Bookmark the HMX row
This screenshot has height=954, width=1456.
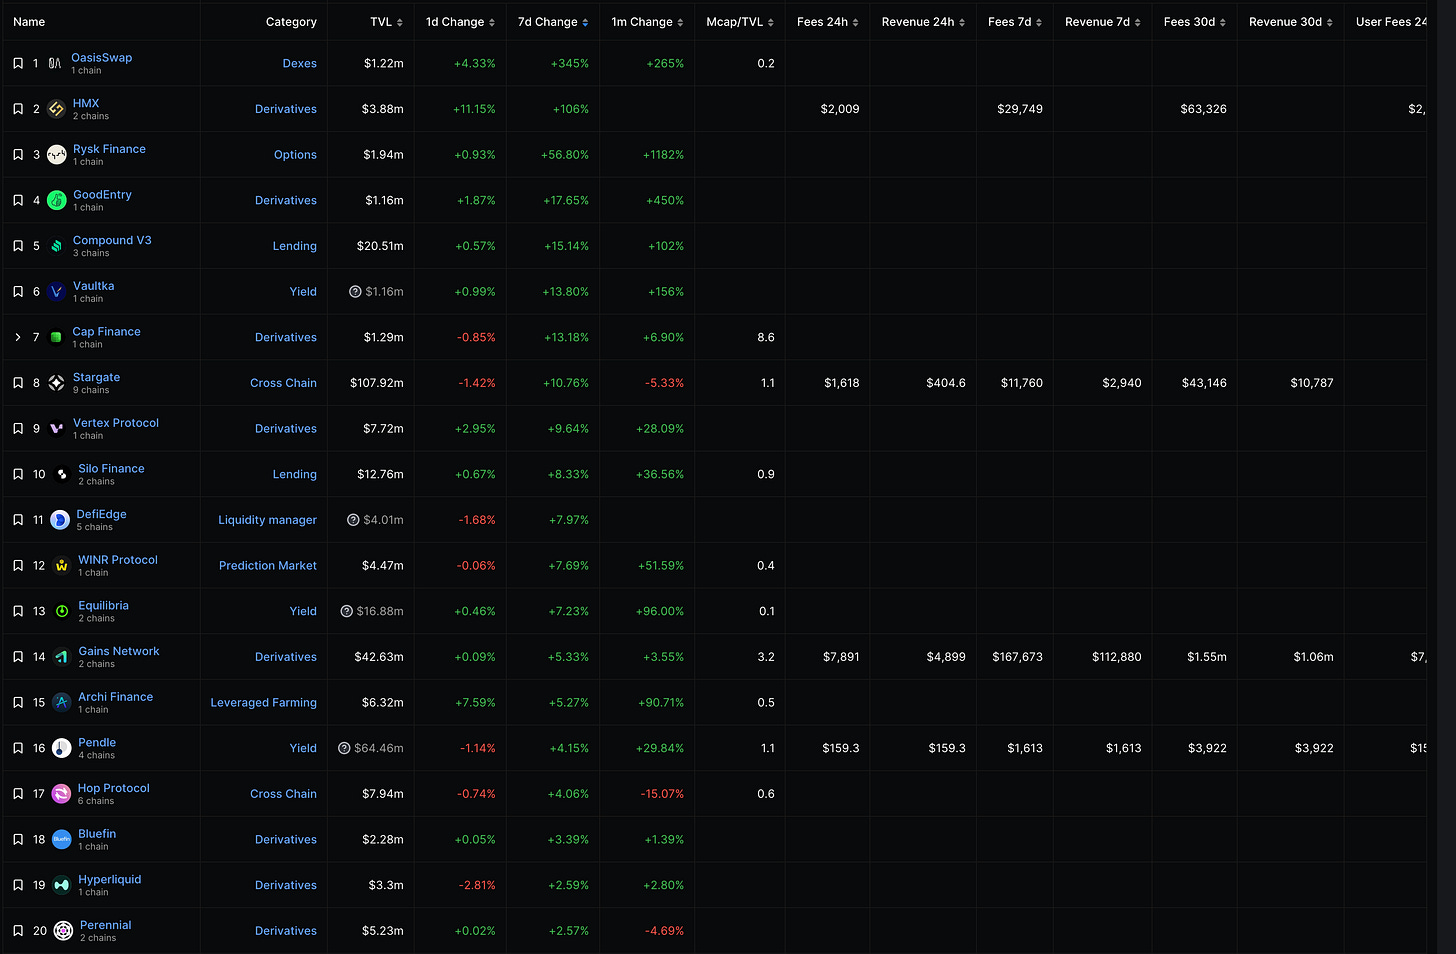(x=18, y=109)
